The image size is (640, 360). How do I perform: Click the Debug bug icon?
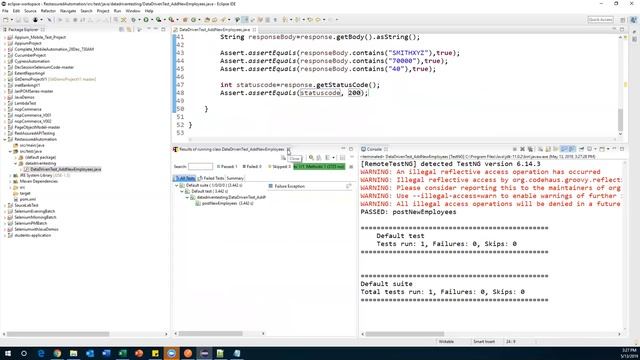pyautogui.click(x=133, y=20)
